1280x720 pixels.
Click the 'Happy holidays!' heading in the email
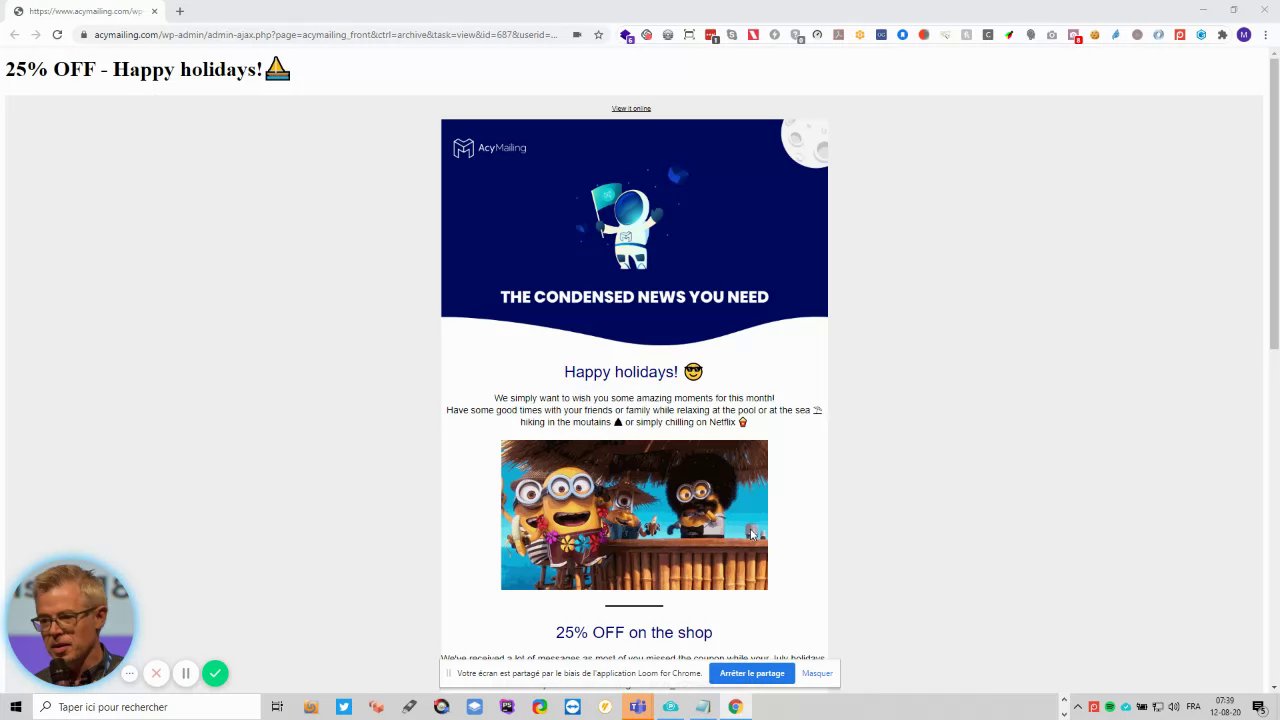634,372
